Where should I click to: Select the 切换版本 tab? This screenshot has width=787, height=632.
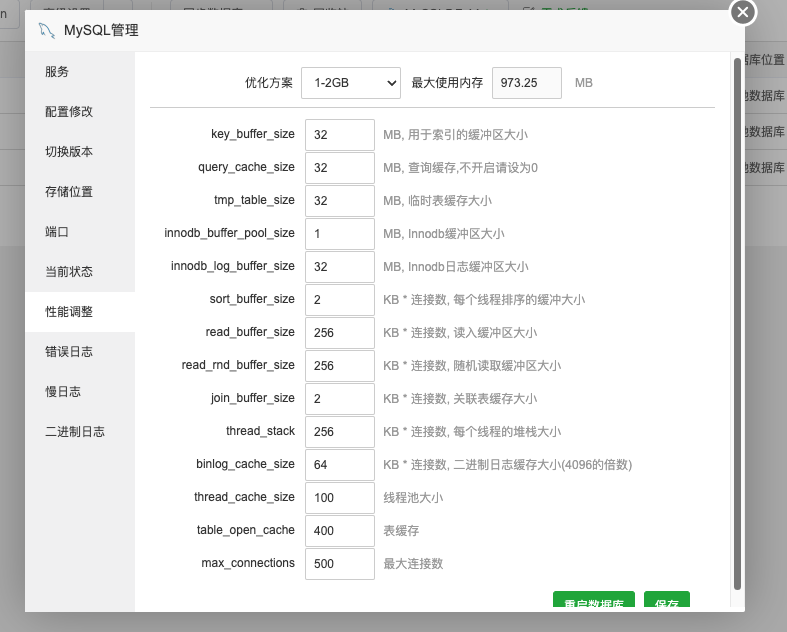pyautogui.click(x=80, y=152)
